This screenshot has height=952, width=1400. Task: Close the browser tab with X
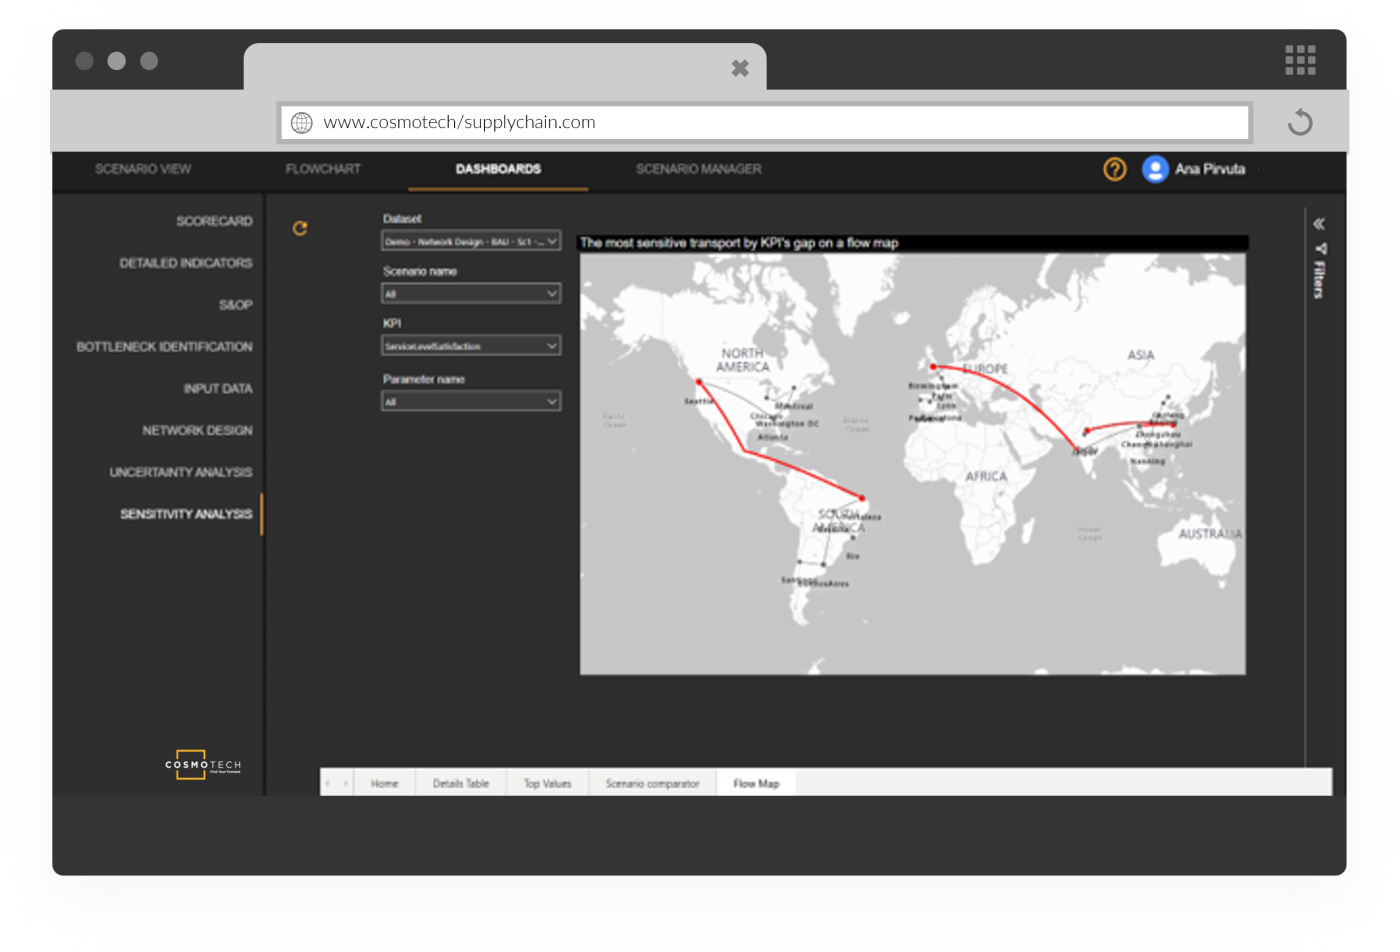click(740, 68)
